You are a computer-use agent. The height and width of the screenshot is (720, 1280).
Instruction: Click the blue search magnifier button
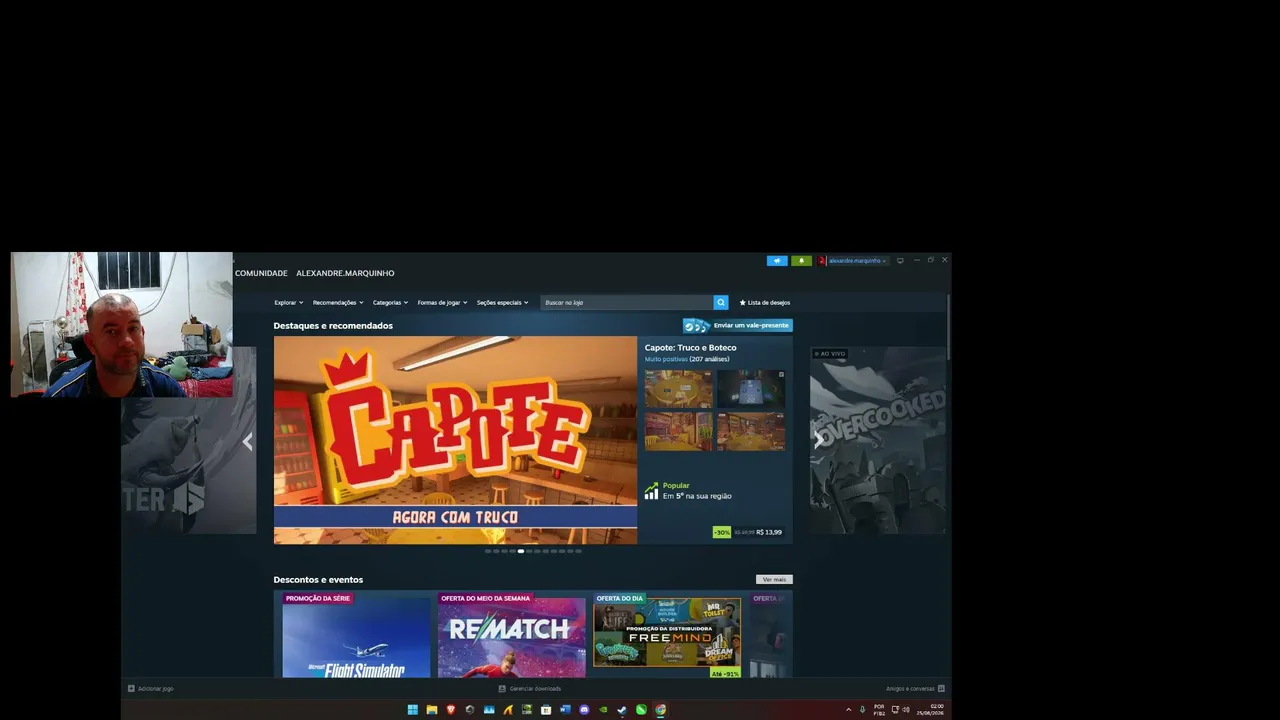pos(720,302)
